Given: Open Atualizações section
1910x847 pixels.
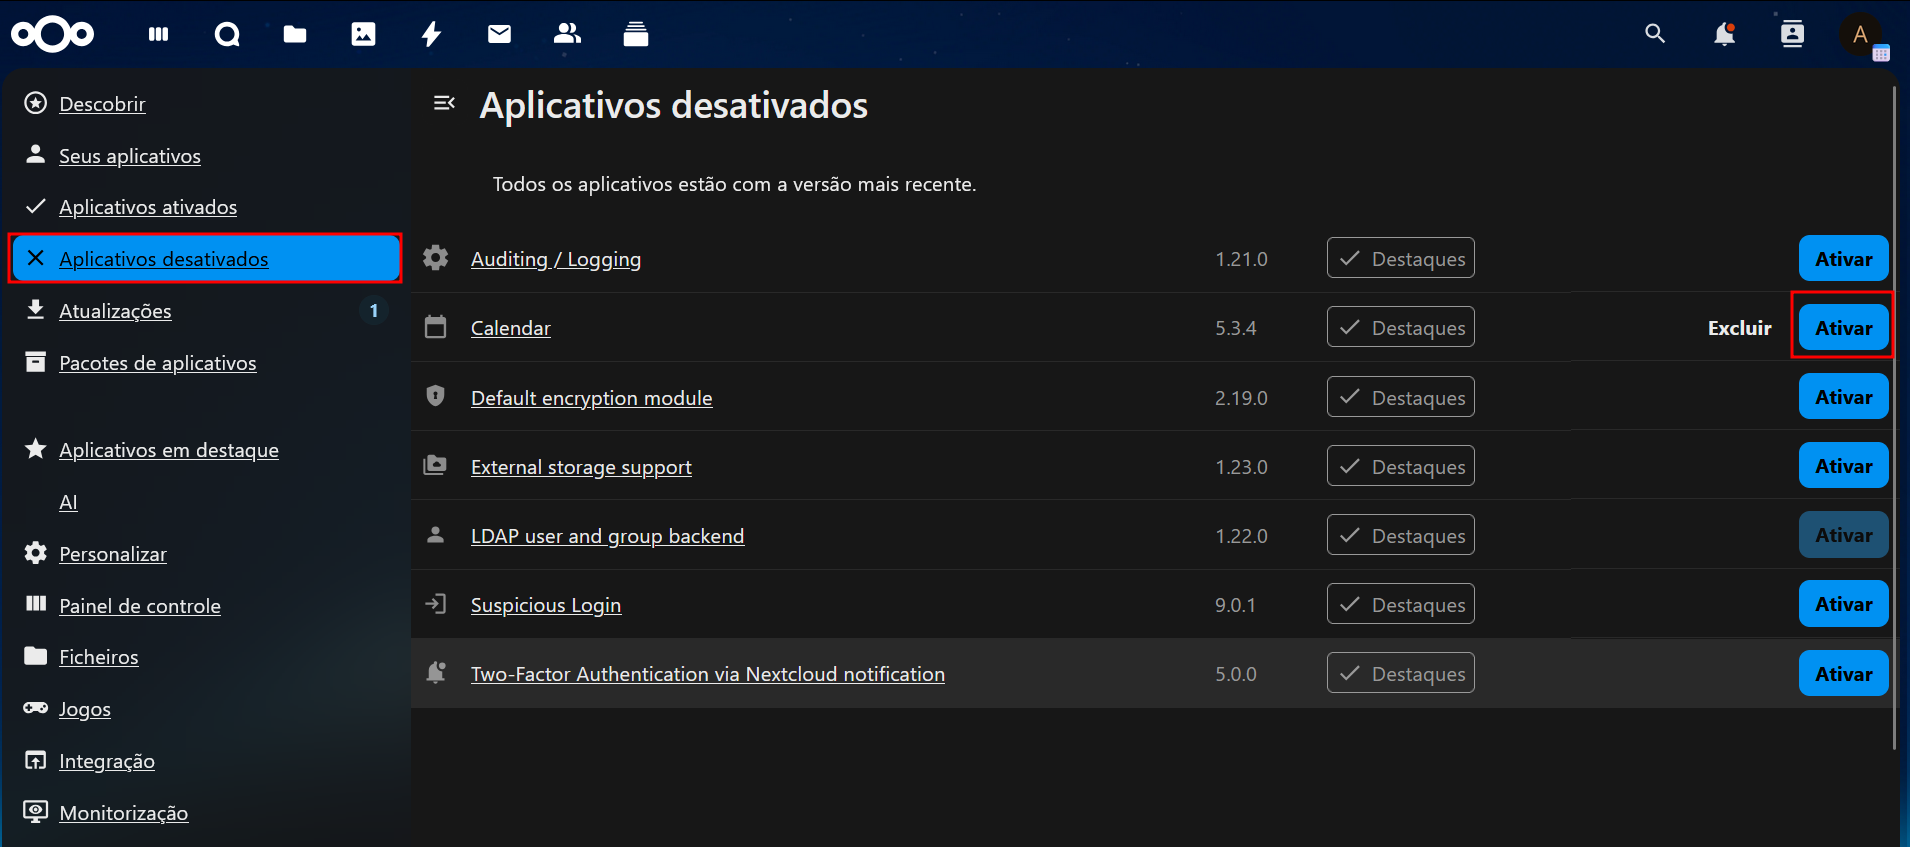Looking at the screenshot, I should (115, 311).
